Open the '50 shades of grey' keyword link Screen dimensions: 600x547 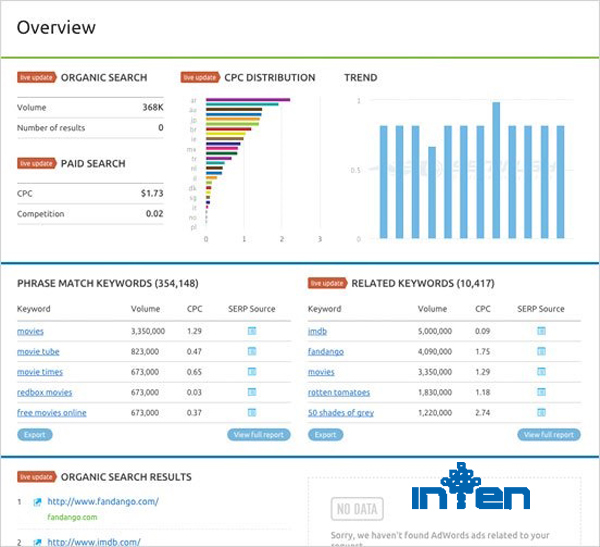click(x=342, y=413)
